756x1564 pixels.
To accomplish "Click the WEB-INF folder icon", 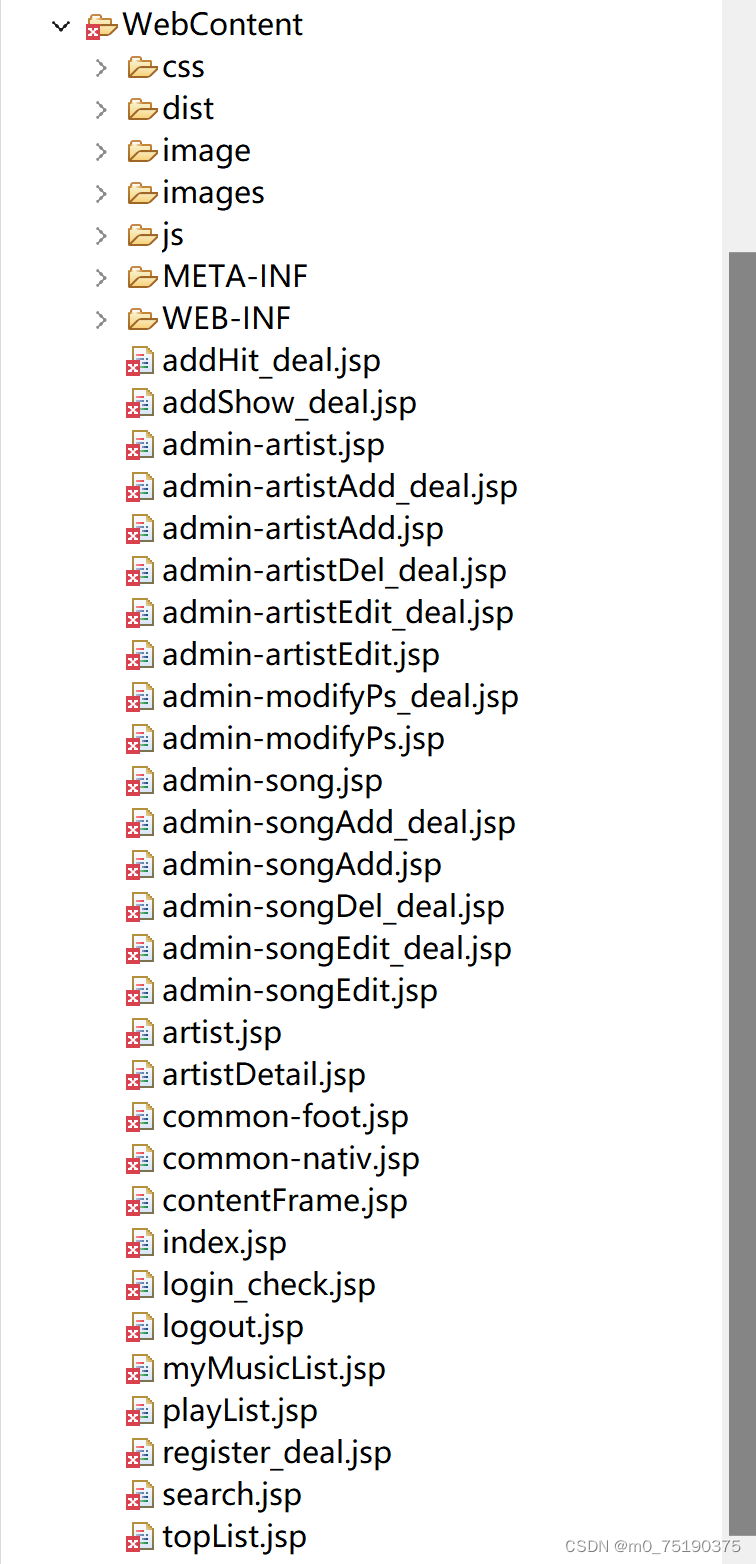I will (143, 319).
